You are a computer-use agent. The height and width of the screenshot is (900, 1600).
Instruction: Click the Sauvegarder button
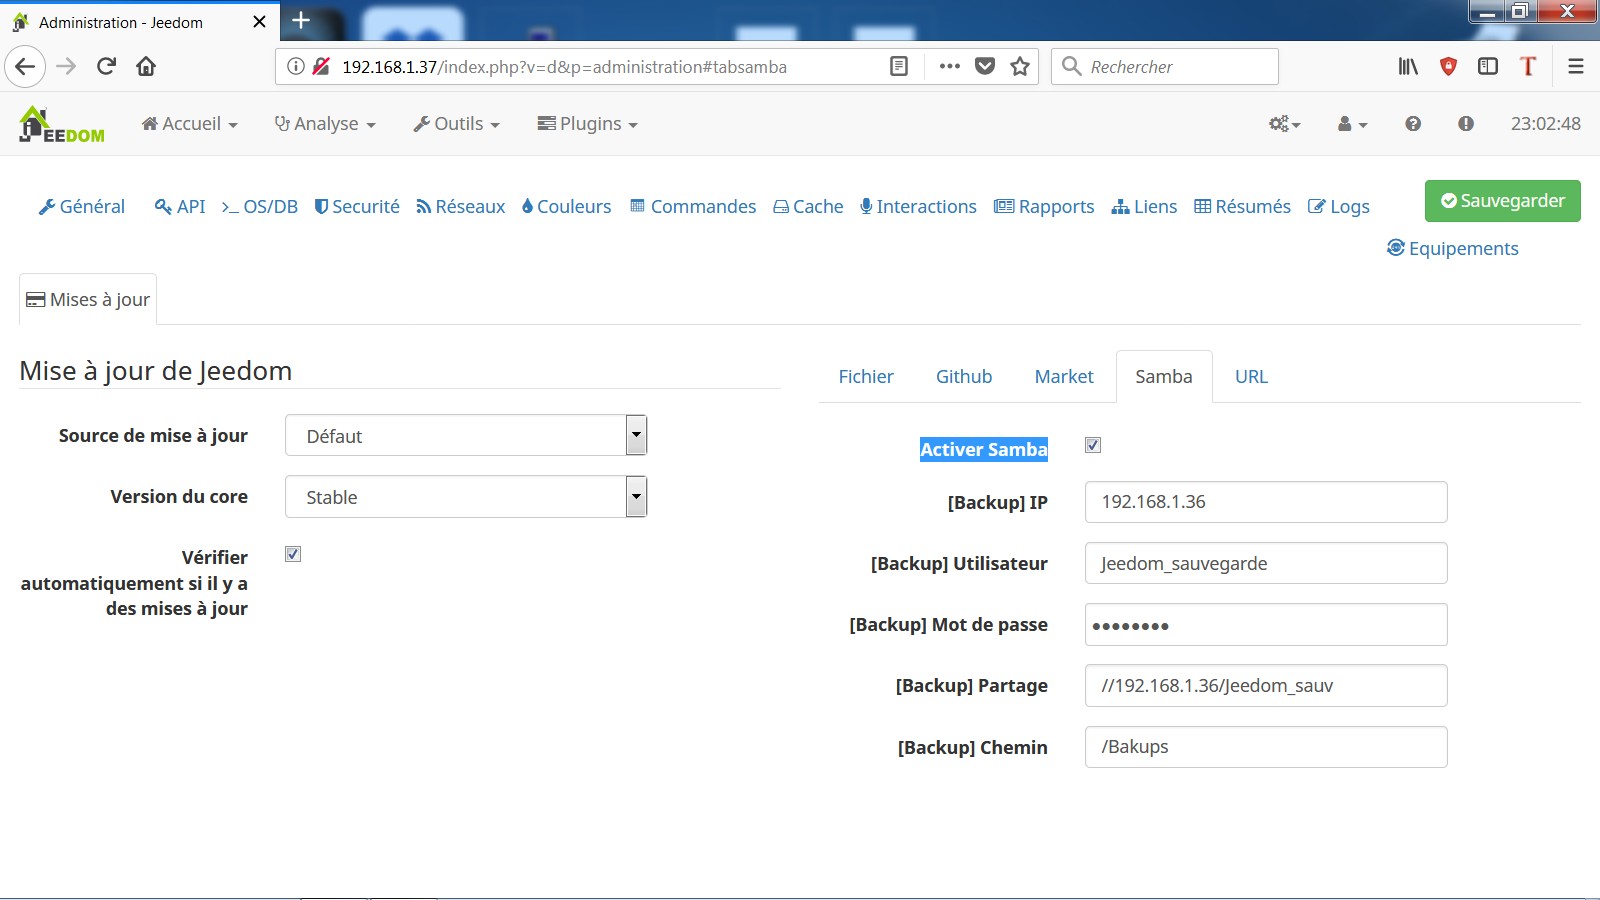(1503, 201)
